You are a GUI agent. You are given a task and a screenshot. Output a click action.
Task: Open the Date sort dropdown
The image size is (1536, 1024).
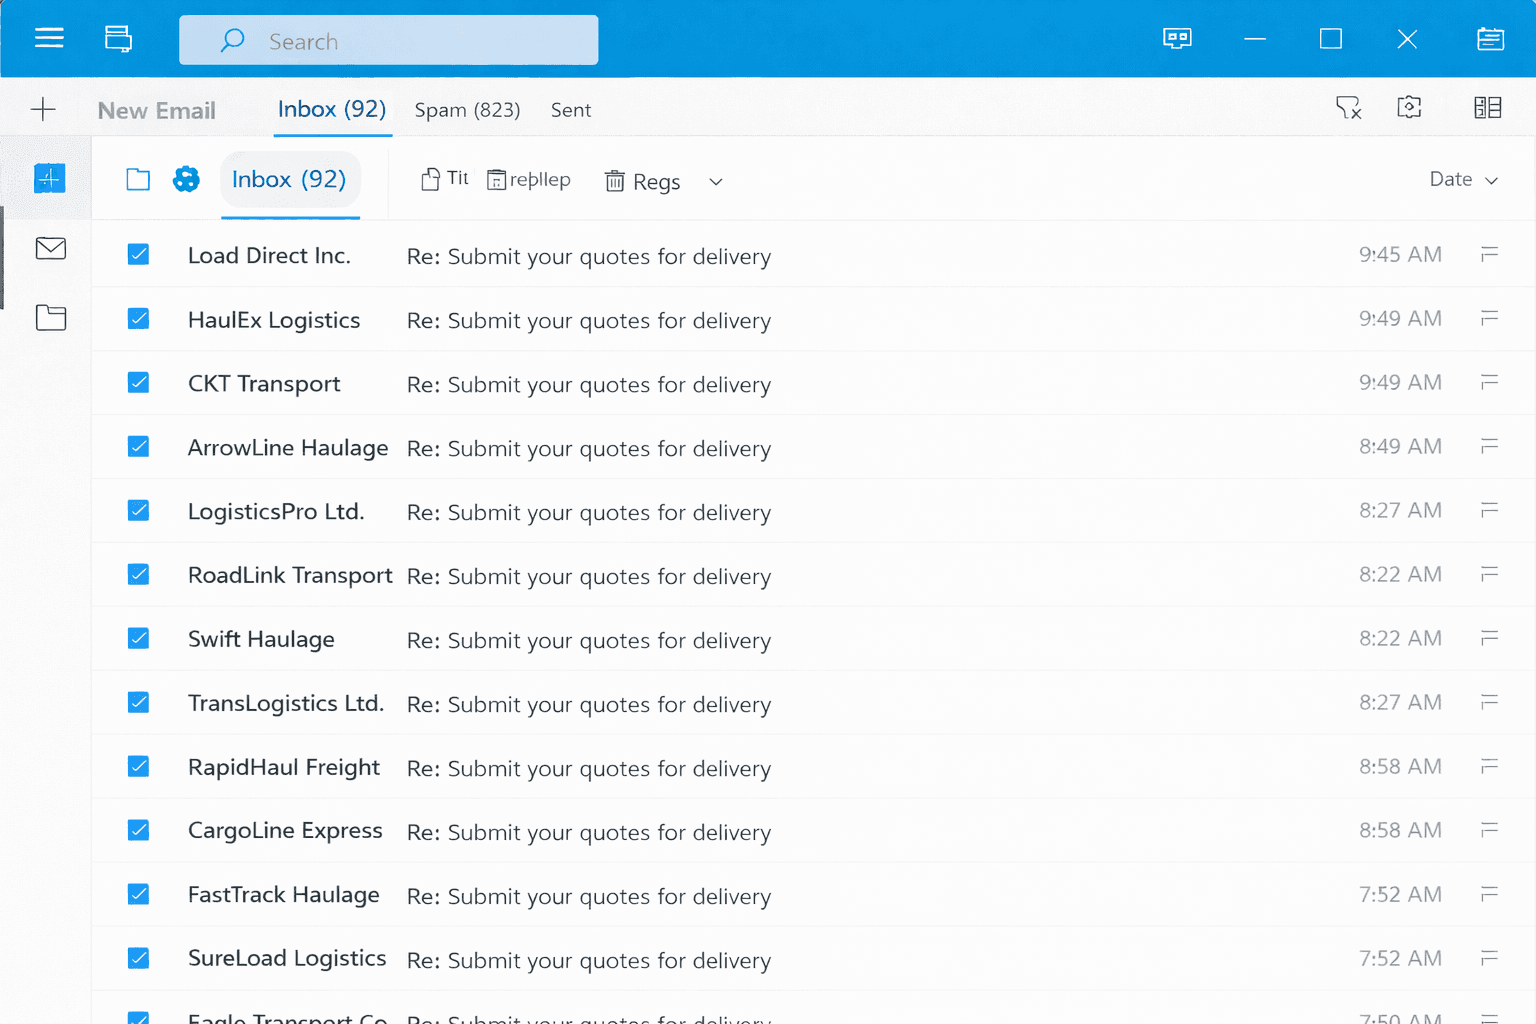click(x=1463, y=179)
